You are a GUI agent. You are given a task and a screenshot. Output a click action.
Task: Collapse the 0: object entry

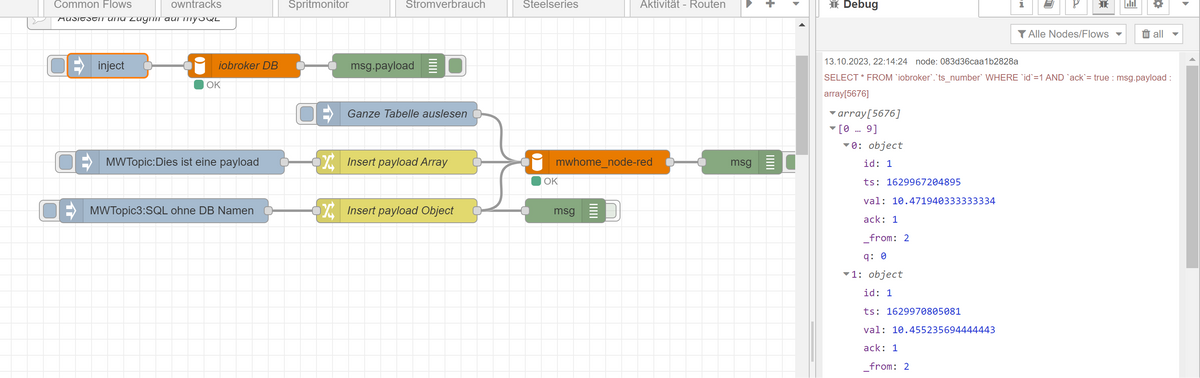click(x=847, y=146)
